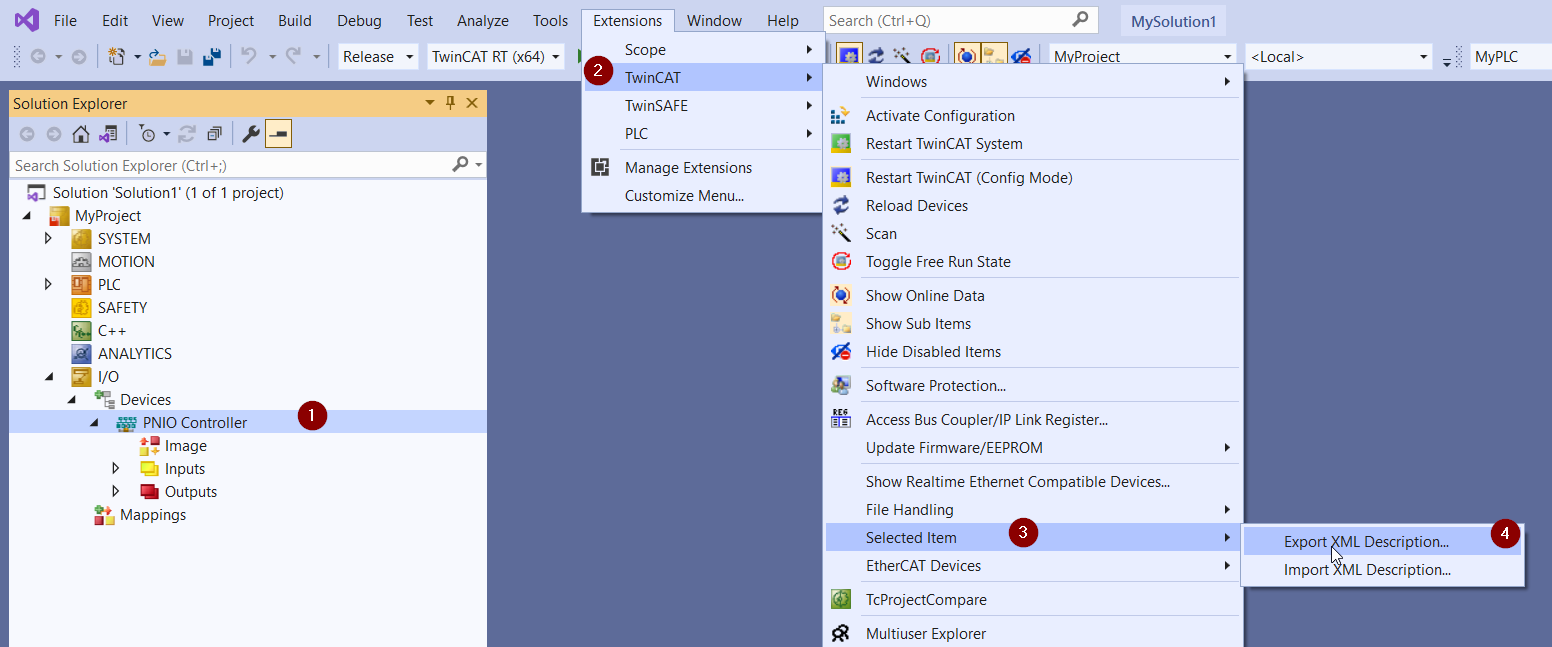The width and height of the screenshot is (1552, 647).
Task: Open Solution Explorer home view icon
Action: 82,133
